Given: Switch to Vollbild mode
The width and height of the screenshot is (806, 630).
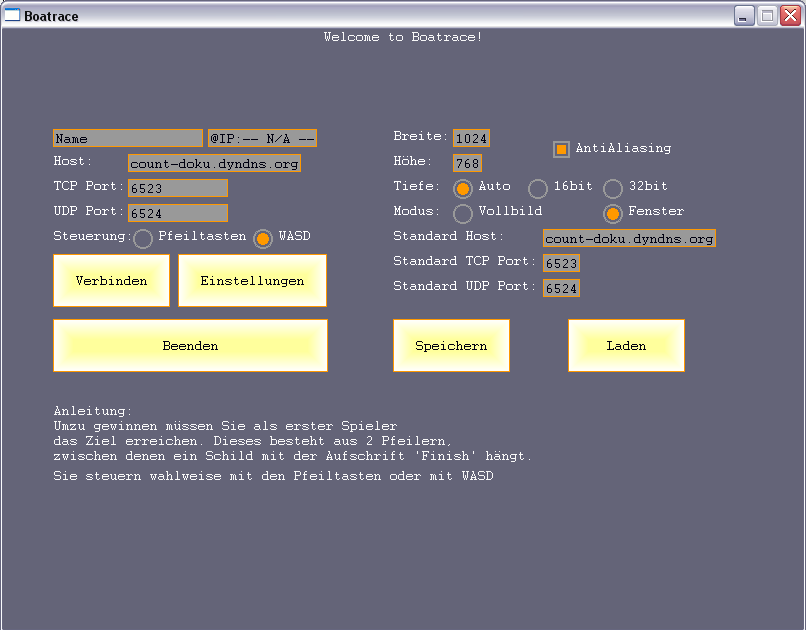Looking at the screenshot, I should coord(463,213).
